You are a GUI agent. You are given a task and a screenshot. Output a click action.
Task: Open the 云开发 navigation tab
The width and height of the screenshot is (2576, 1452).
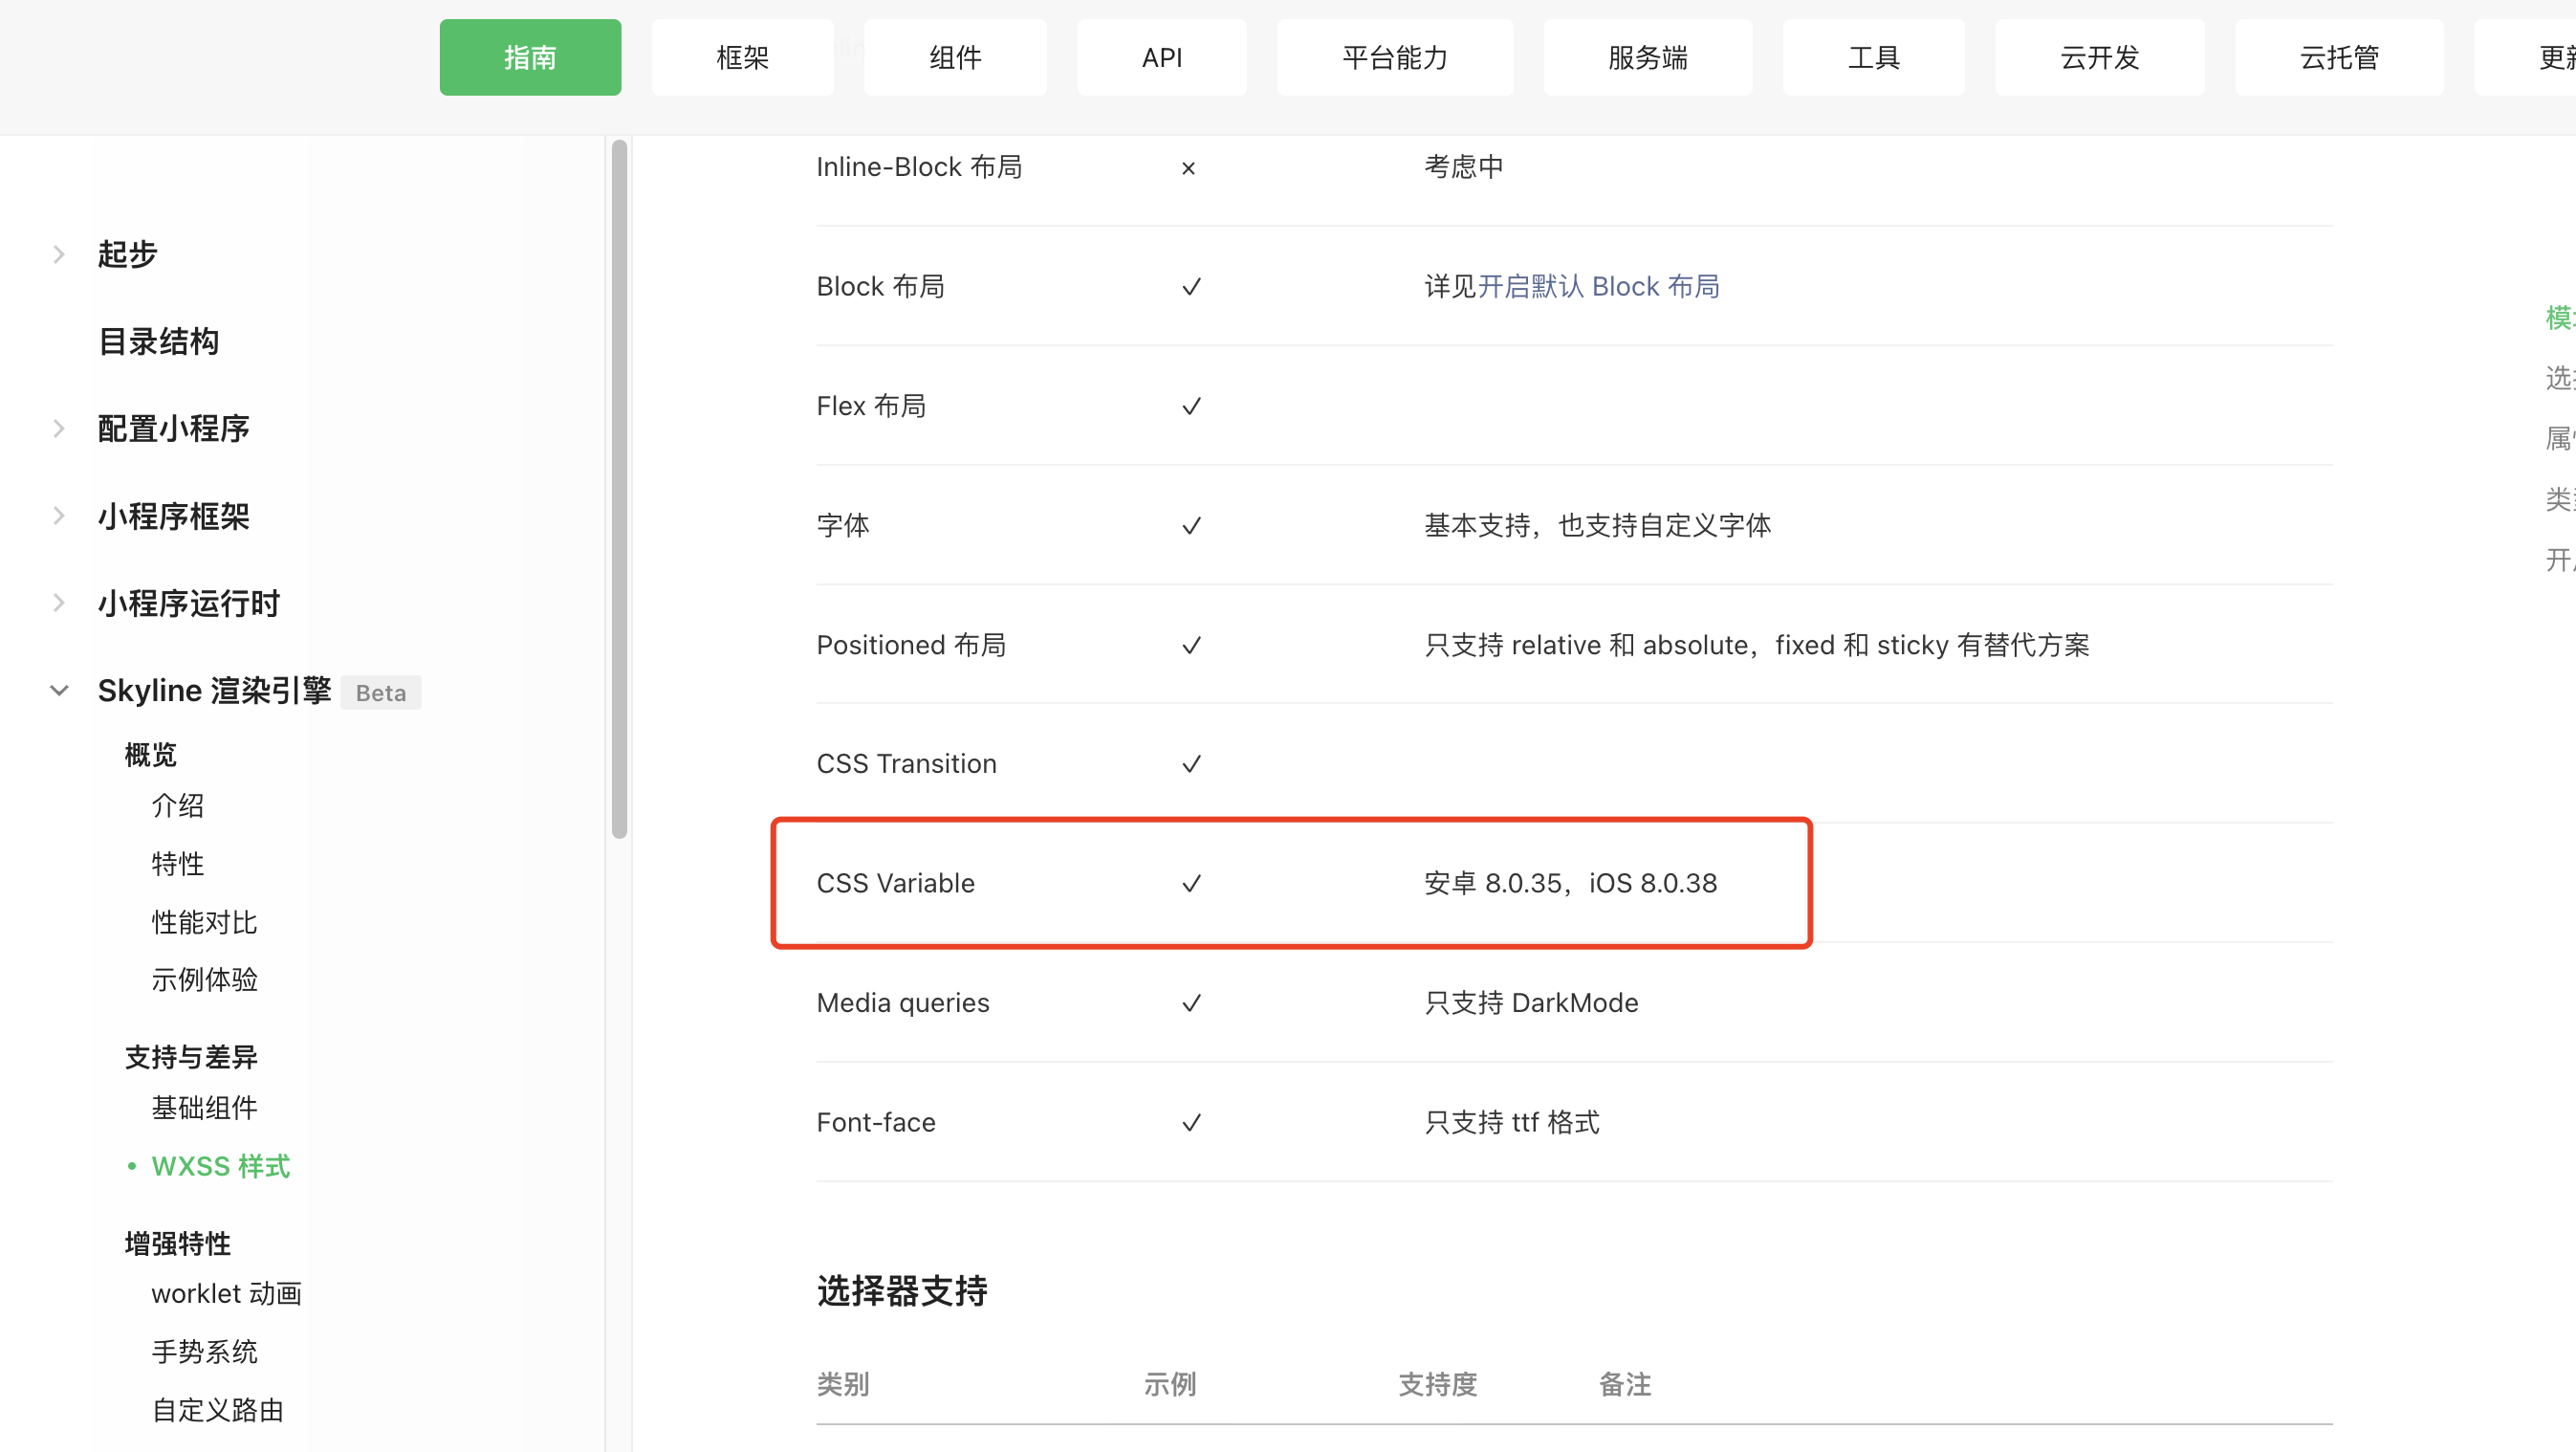[2099, 58]
